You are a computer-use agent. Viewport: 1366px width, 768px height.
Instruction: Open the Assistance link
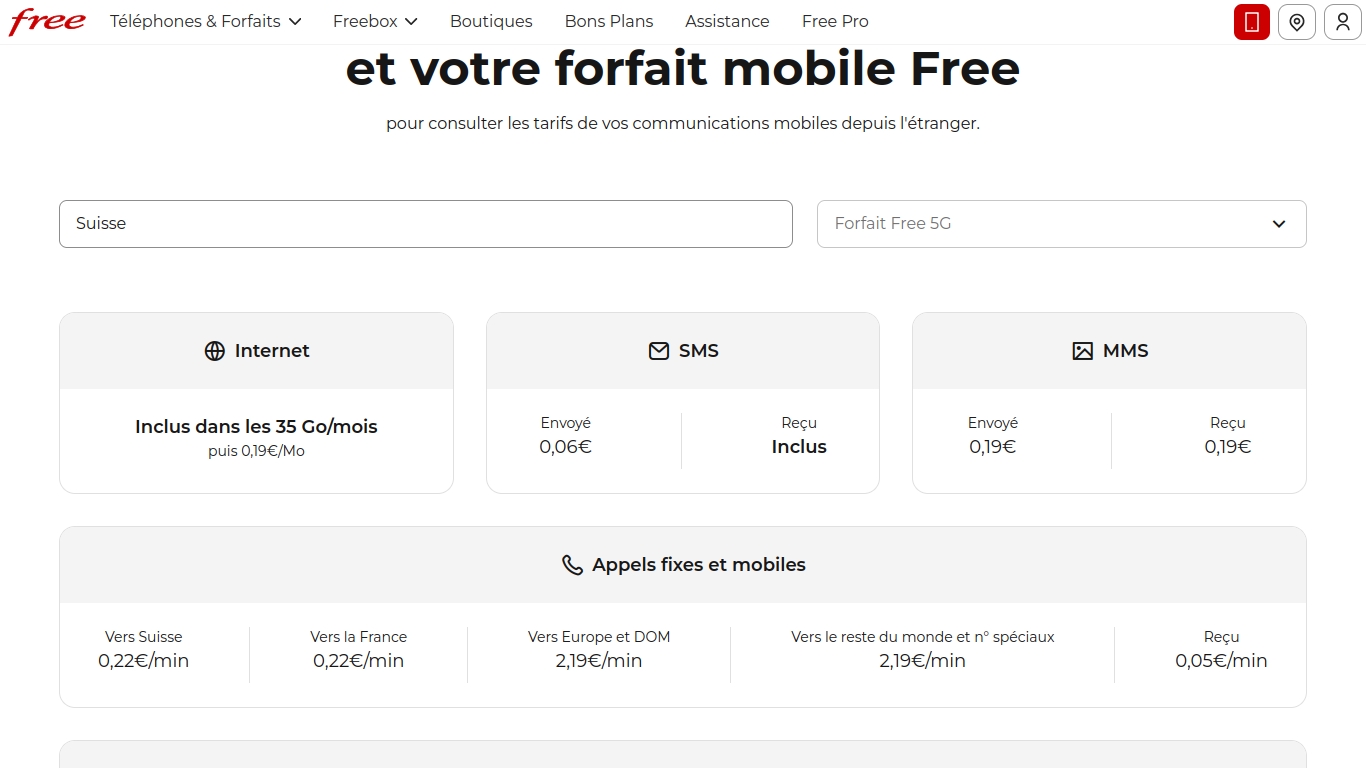[x=727, y=21]
